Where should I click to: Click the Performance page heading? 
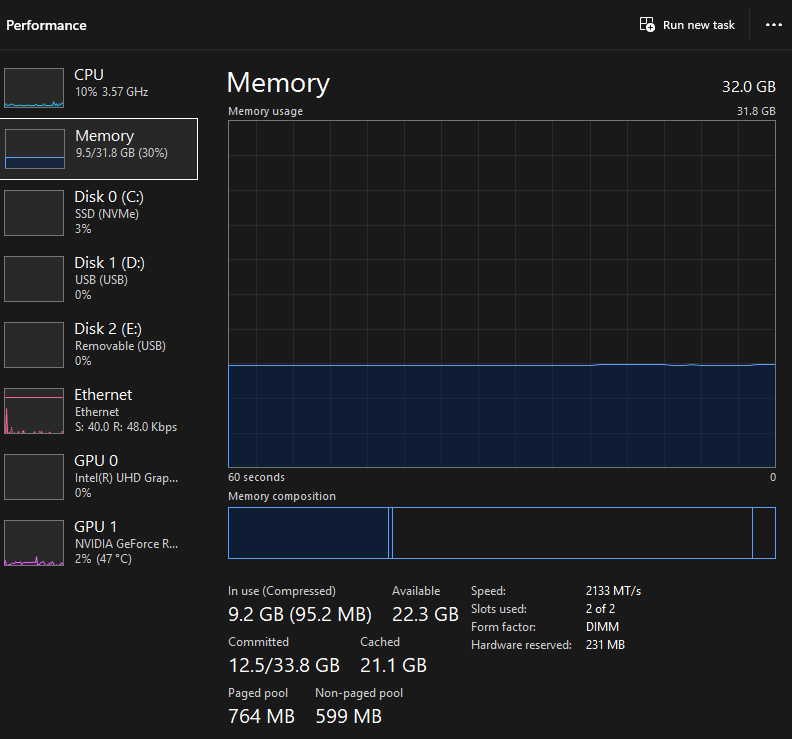pyautogui.click(x=46, y=25)
